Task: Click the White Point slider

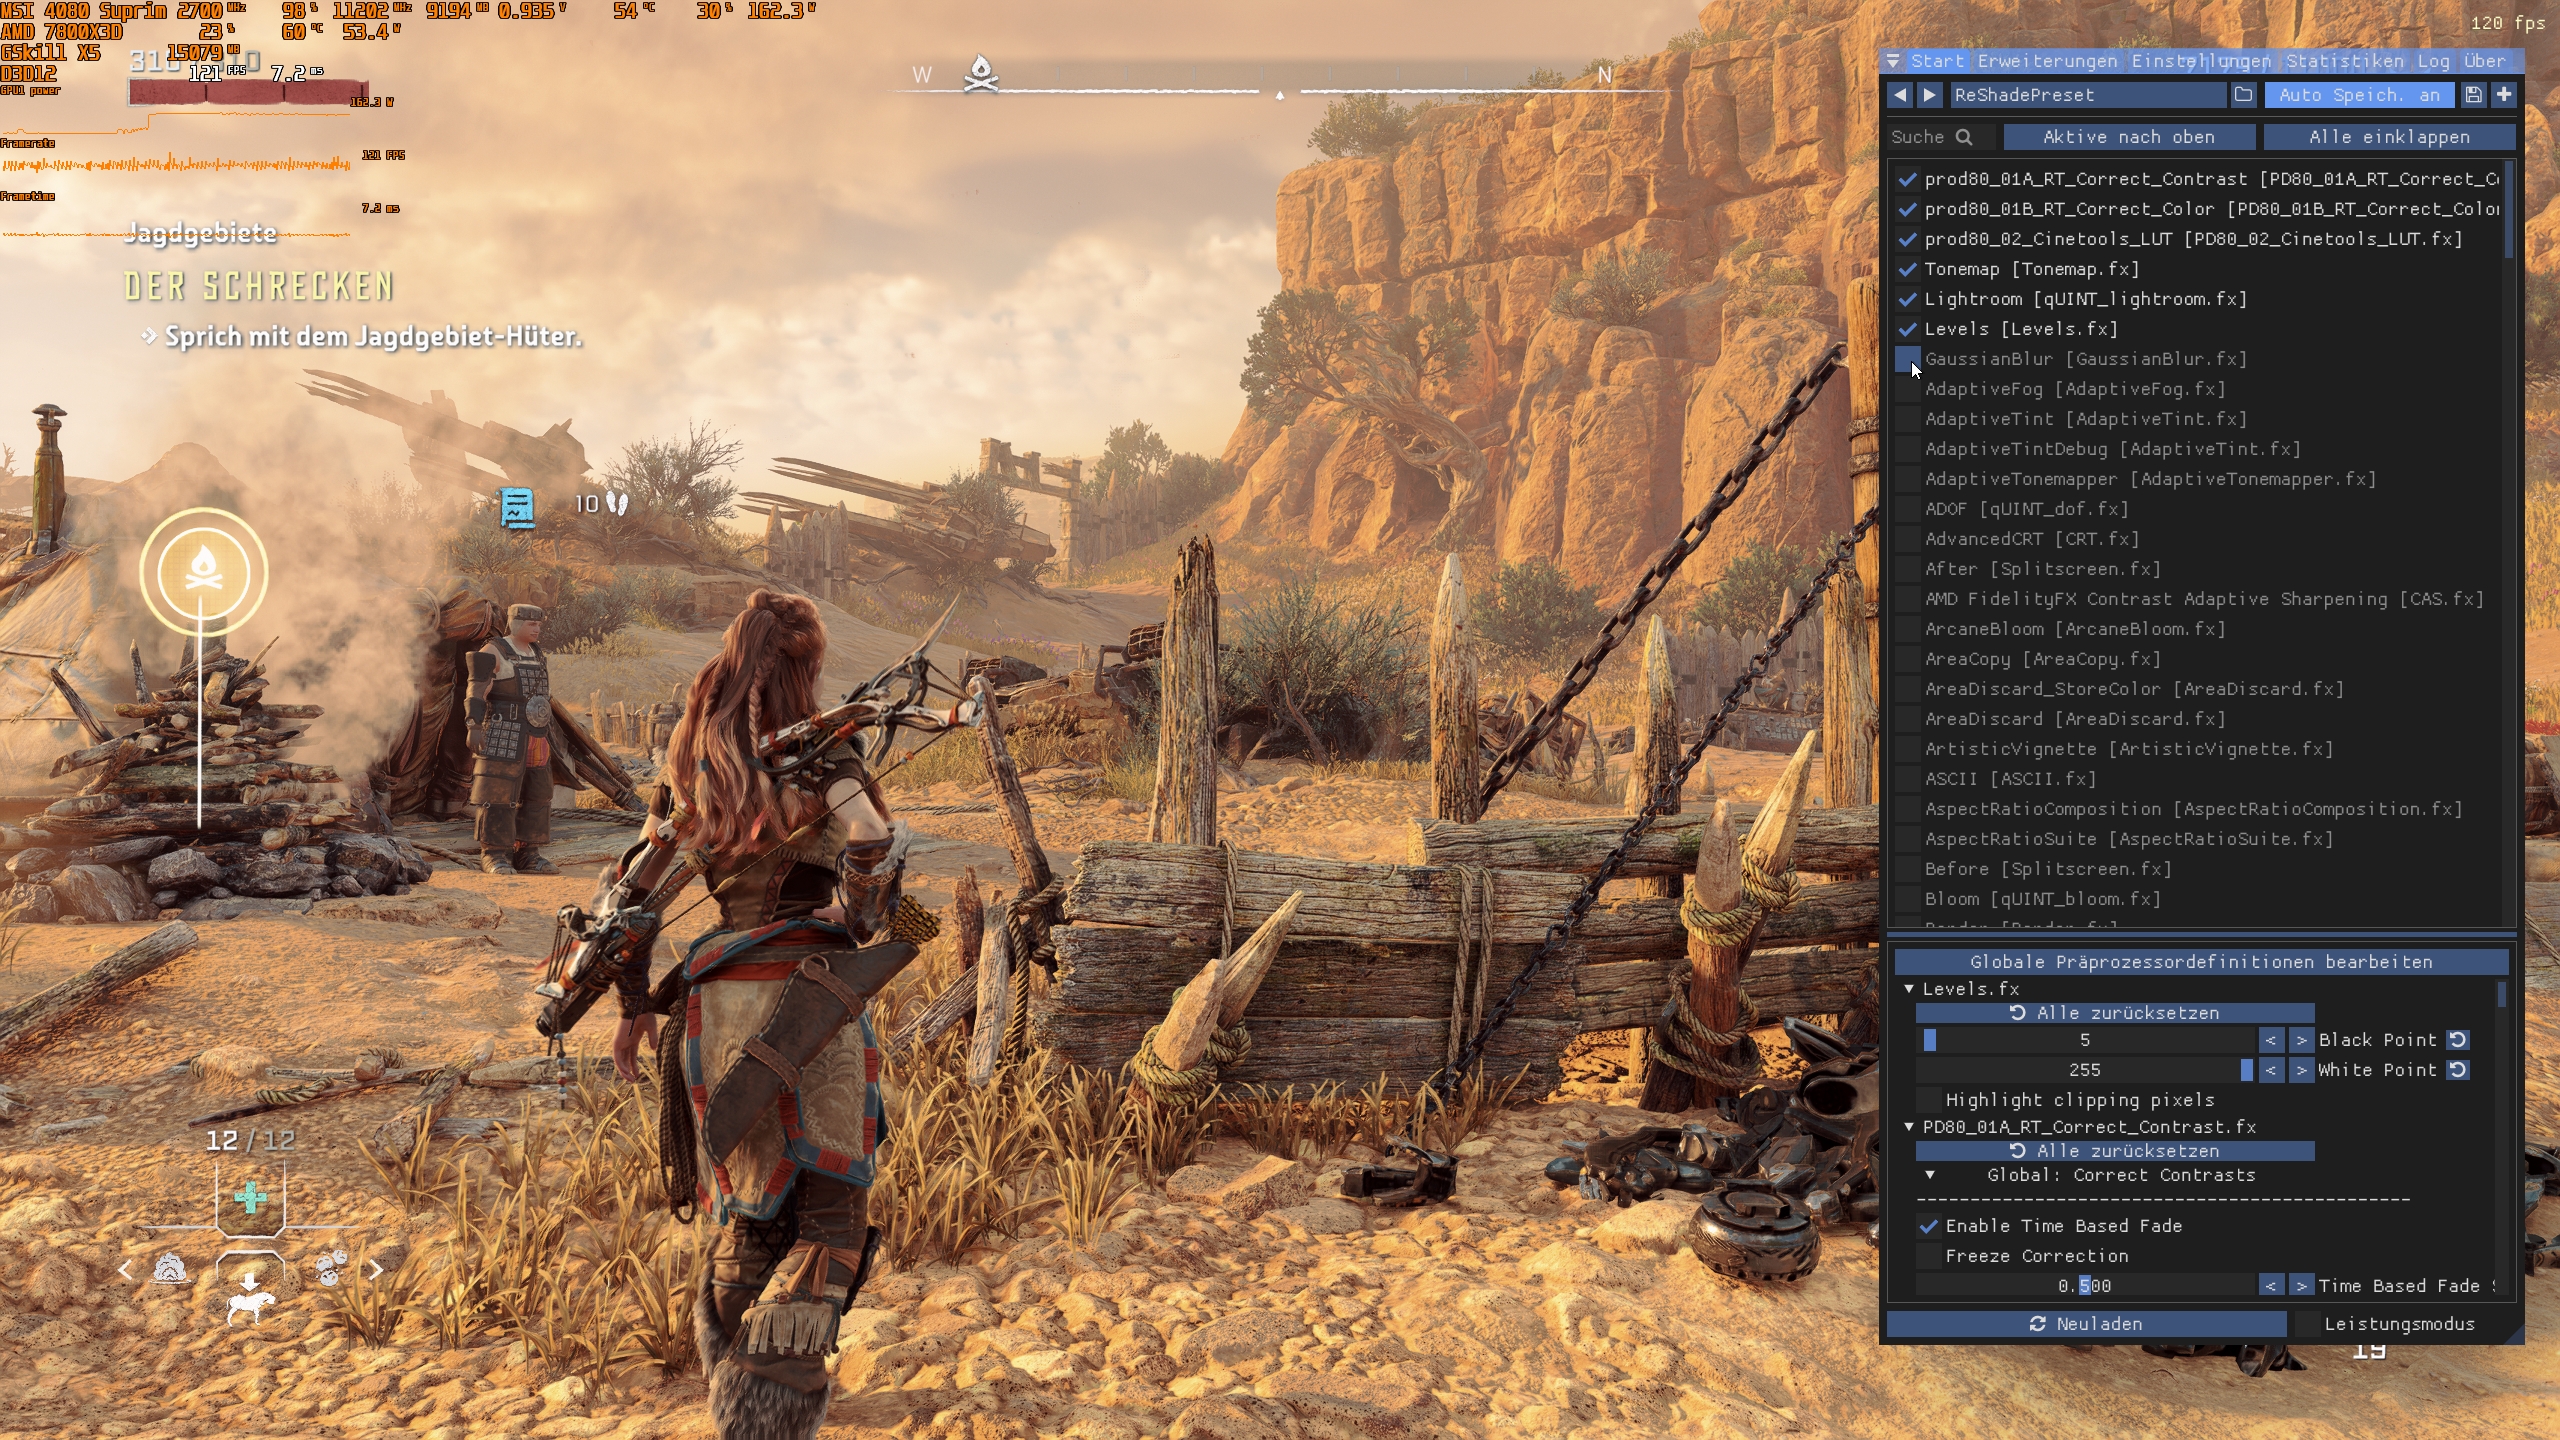Action: pyautogui.click(x=2085, y=1070)
